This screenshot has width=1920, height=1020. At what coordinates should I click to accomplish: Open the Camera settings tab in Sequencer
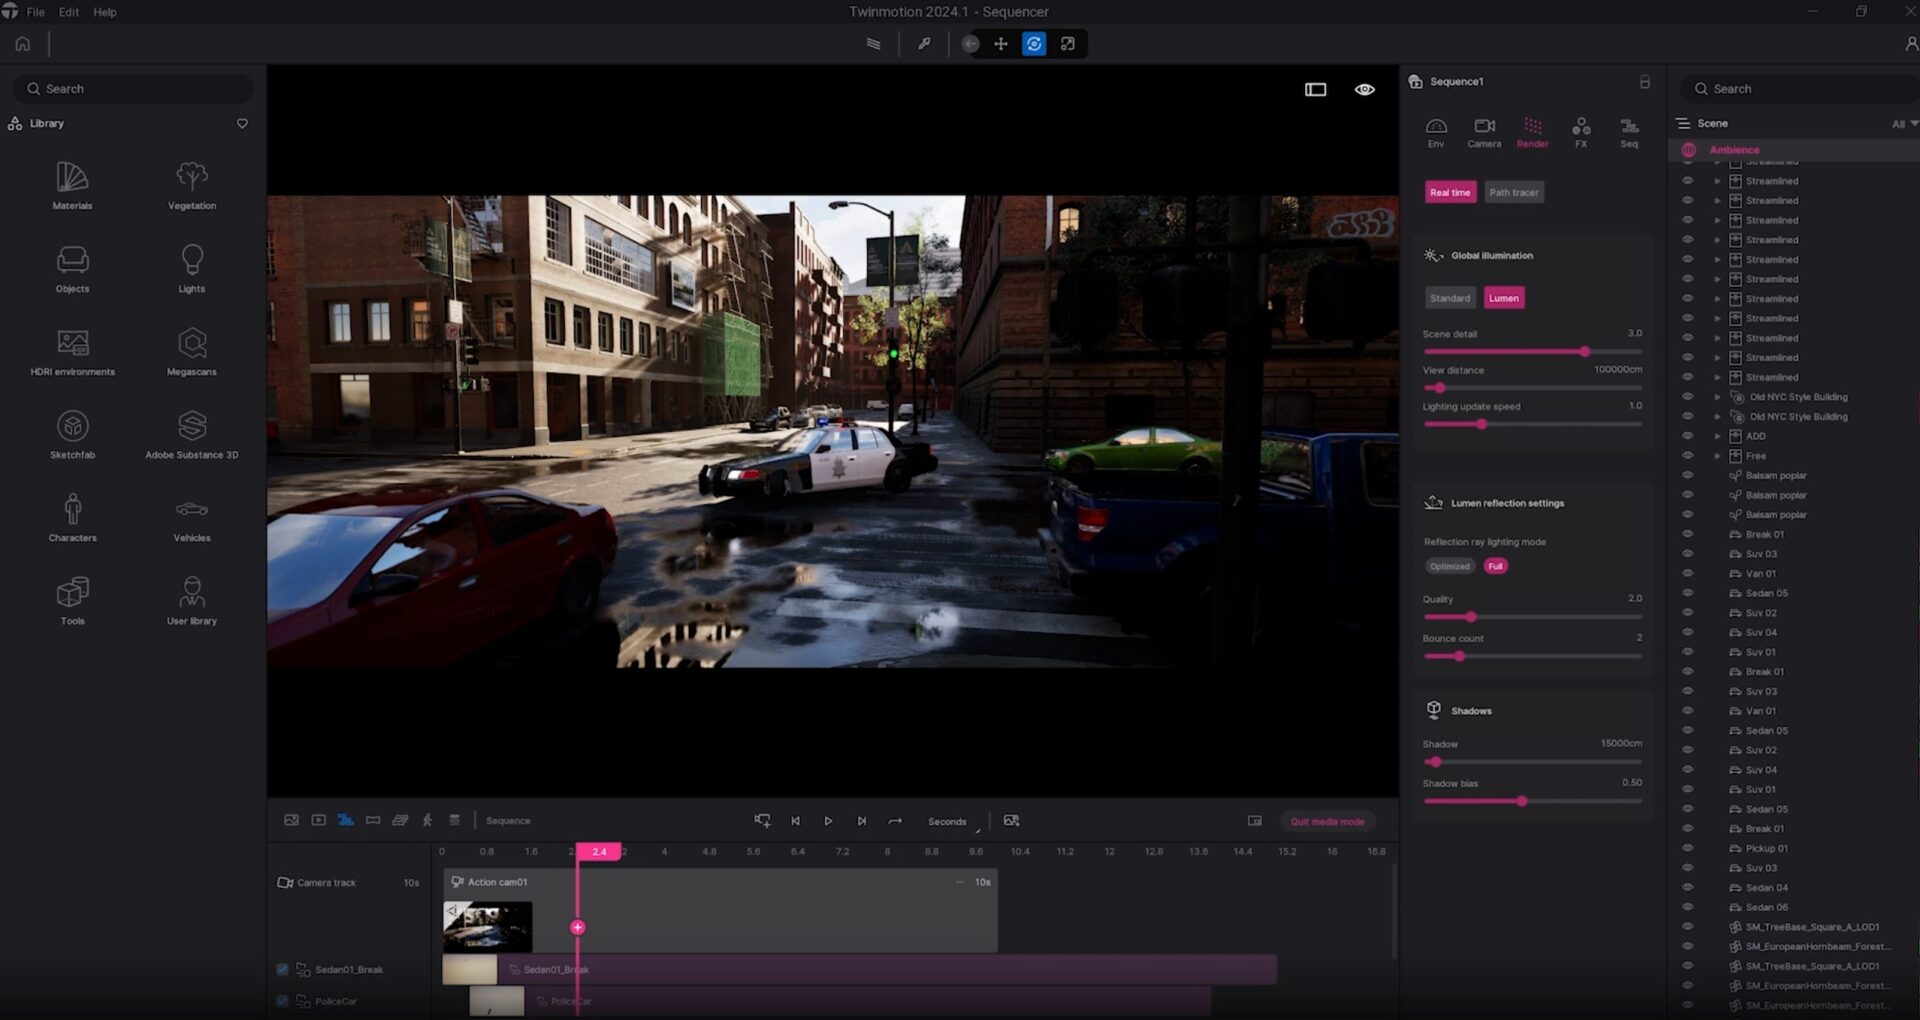point(1484,131)
